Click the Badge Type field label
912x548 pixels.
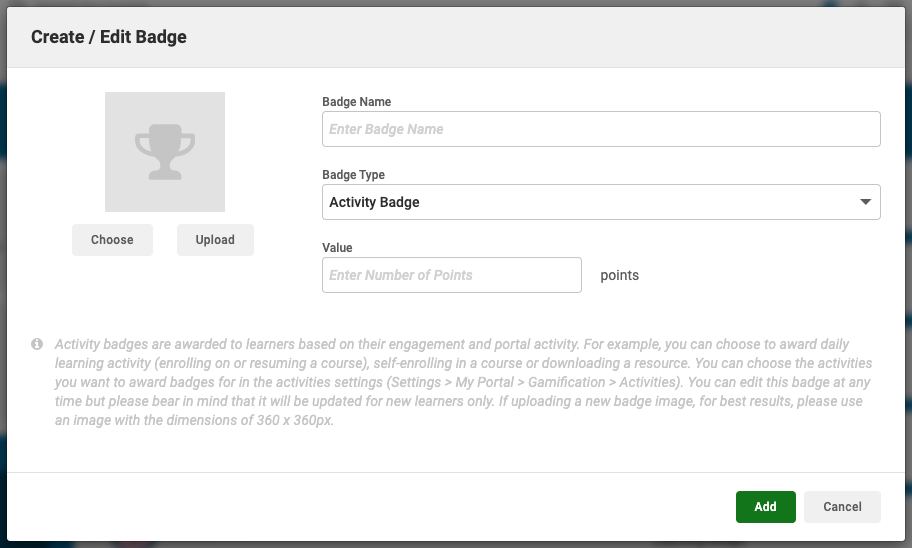[x=353, y=175]
